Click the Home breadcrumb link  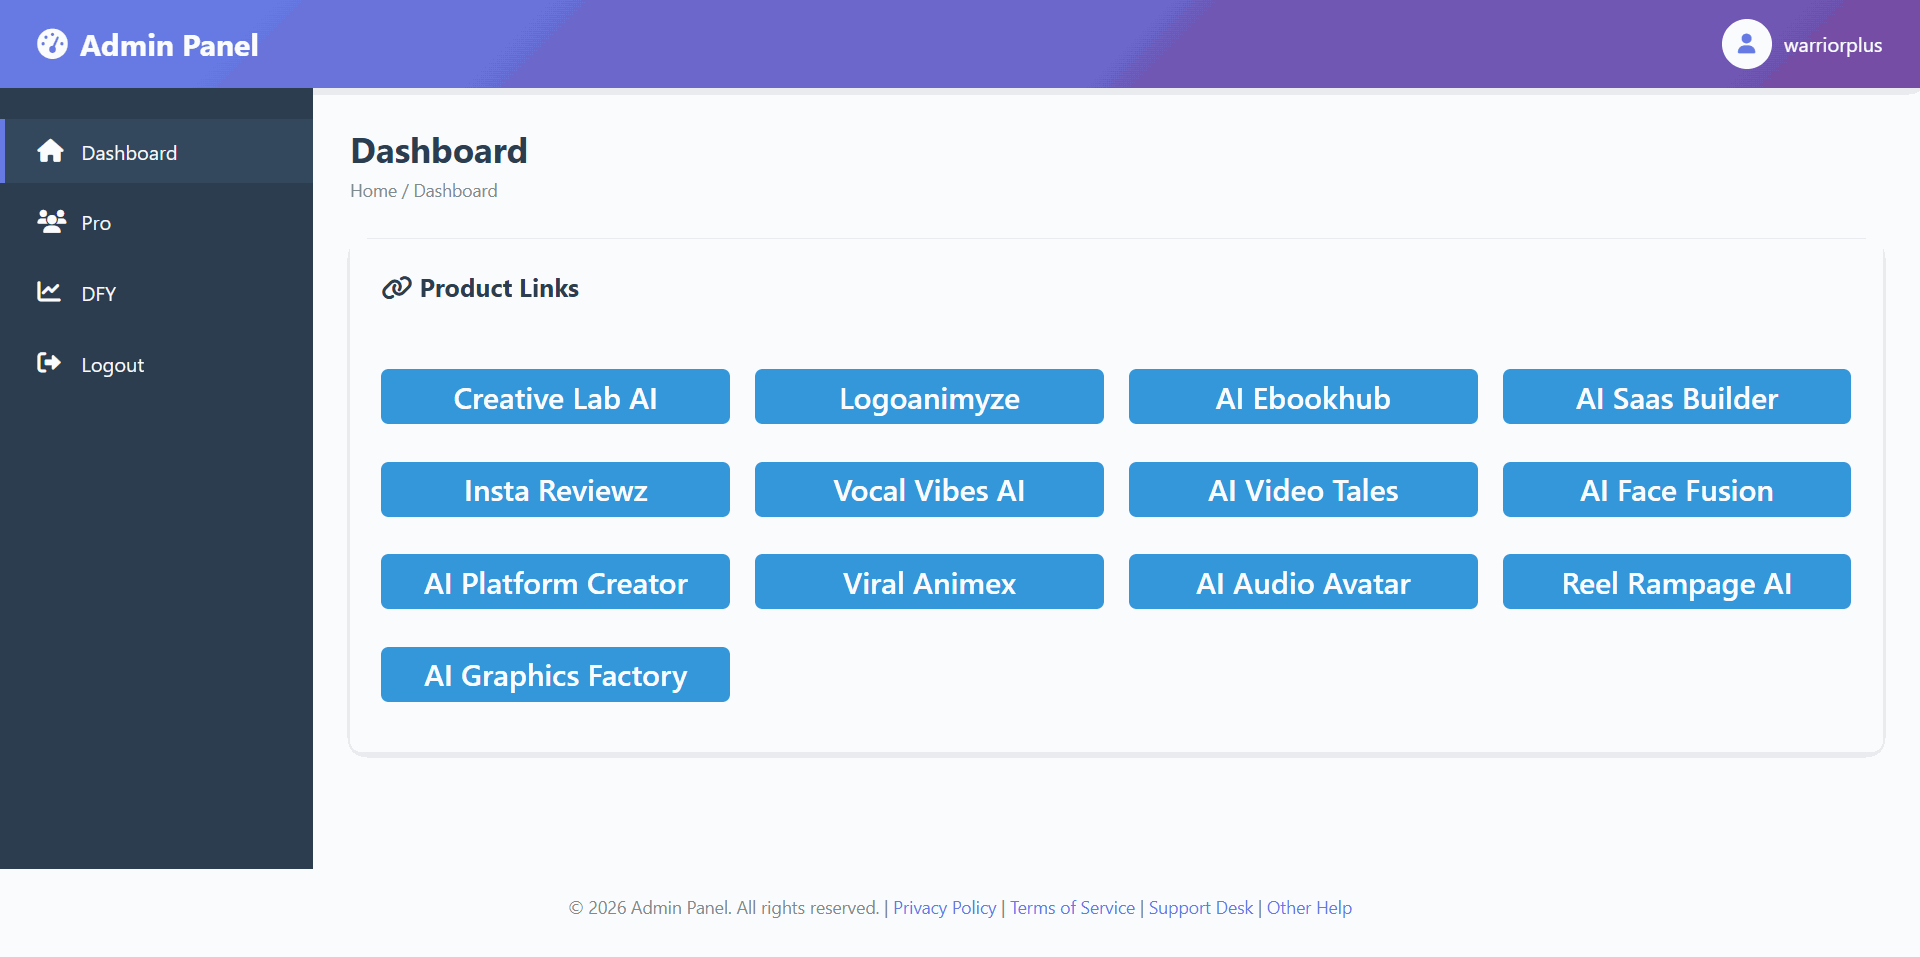[373, 191]
